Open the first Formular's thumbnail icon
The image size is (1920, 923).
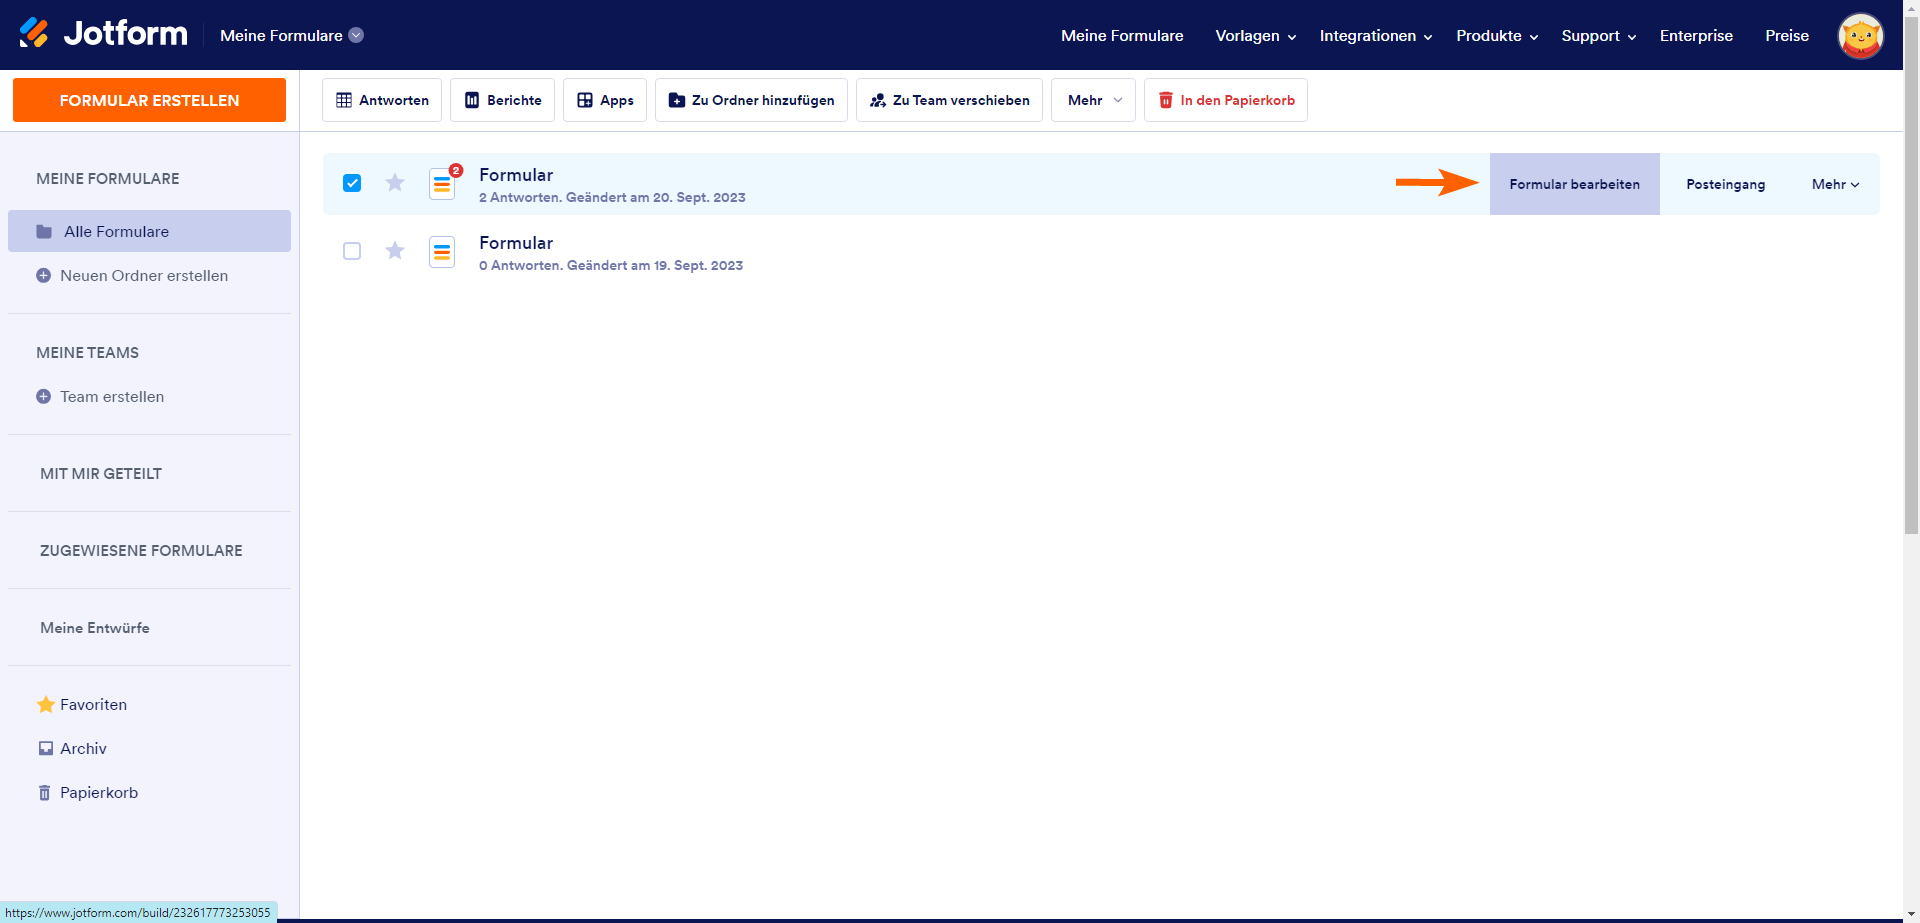click(x=442, y=184)
